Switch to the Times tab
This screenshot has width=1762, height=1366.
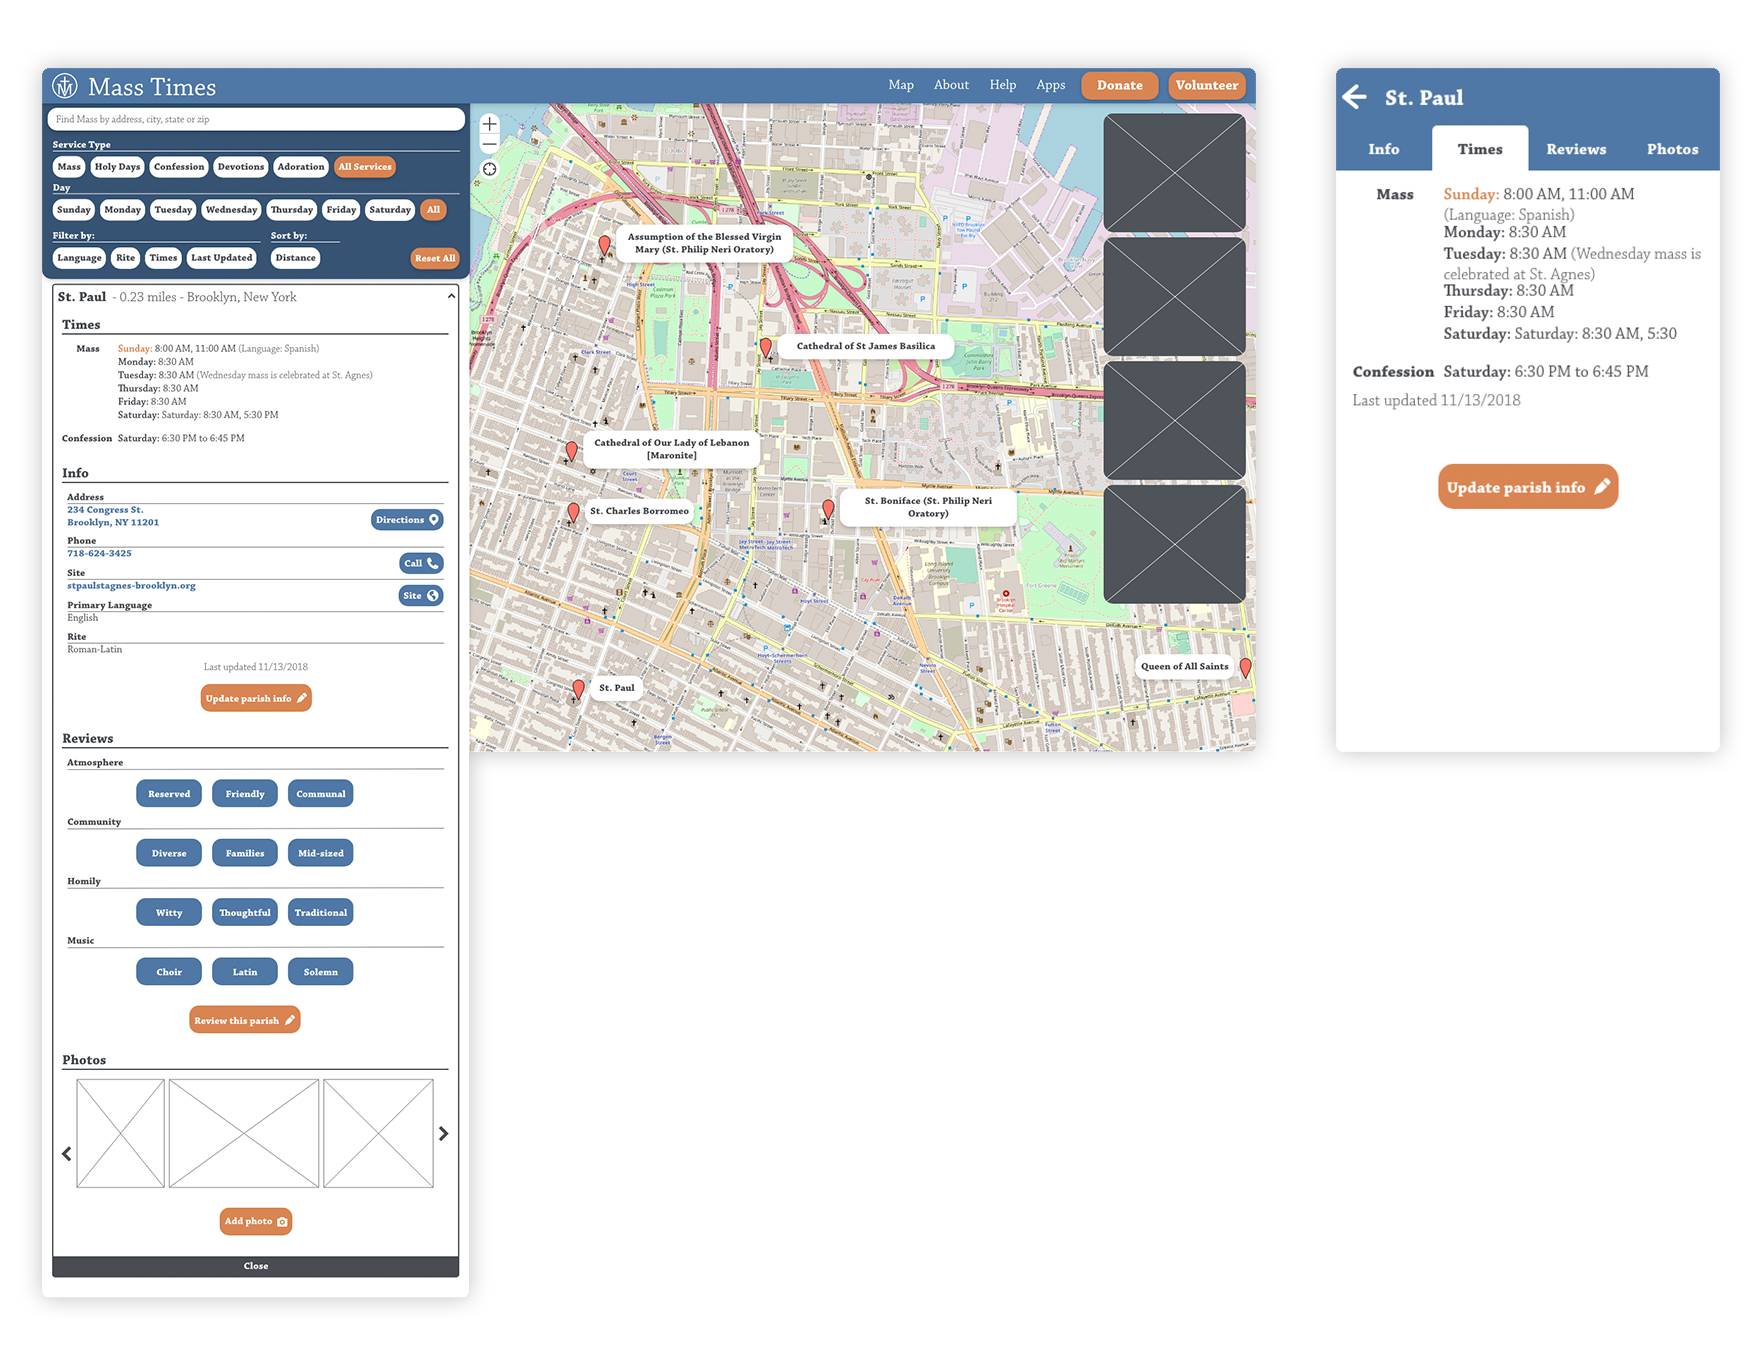(x=1480, y=149)
